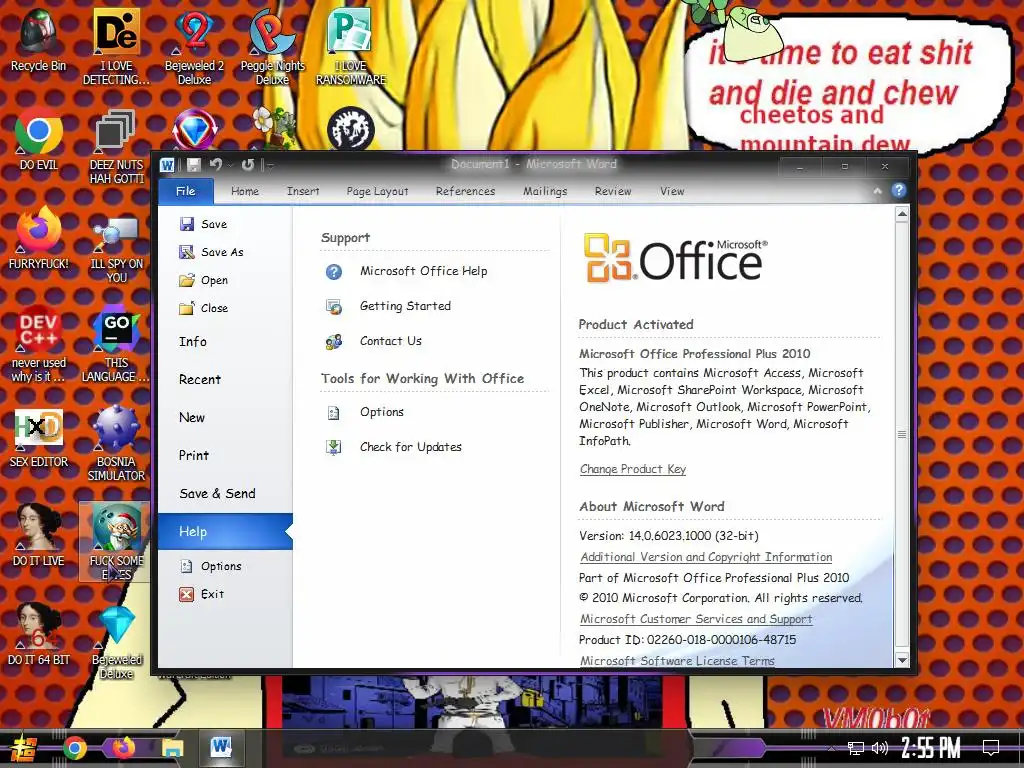Show hidden system tray icons
The width and height of the screenshot is (1024, 768).
(x=831, y=748)
